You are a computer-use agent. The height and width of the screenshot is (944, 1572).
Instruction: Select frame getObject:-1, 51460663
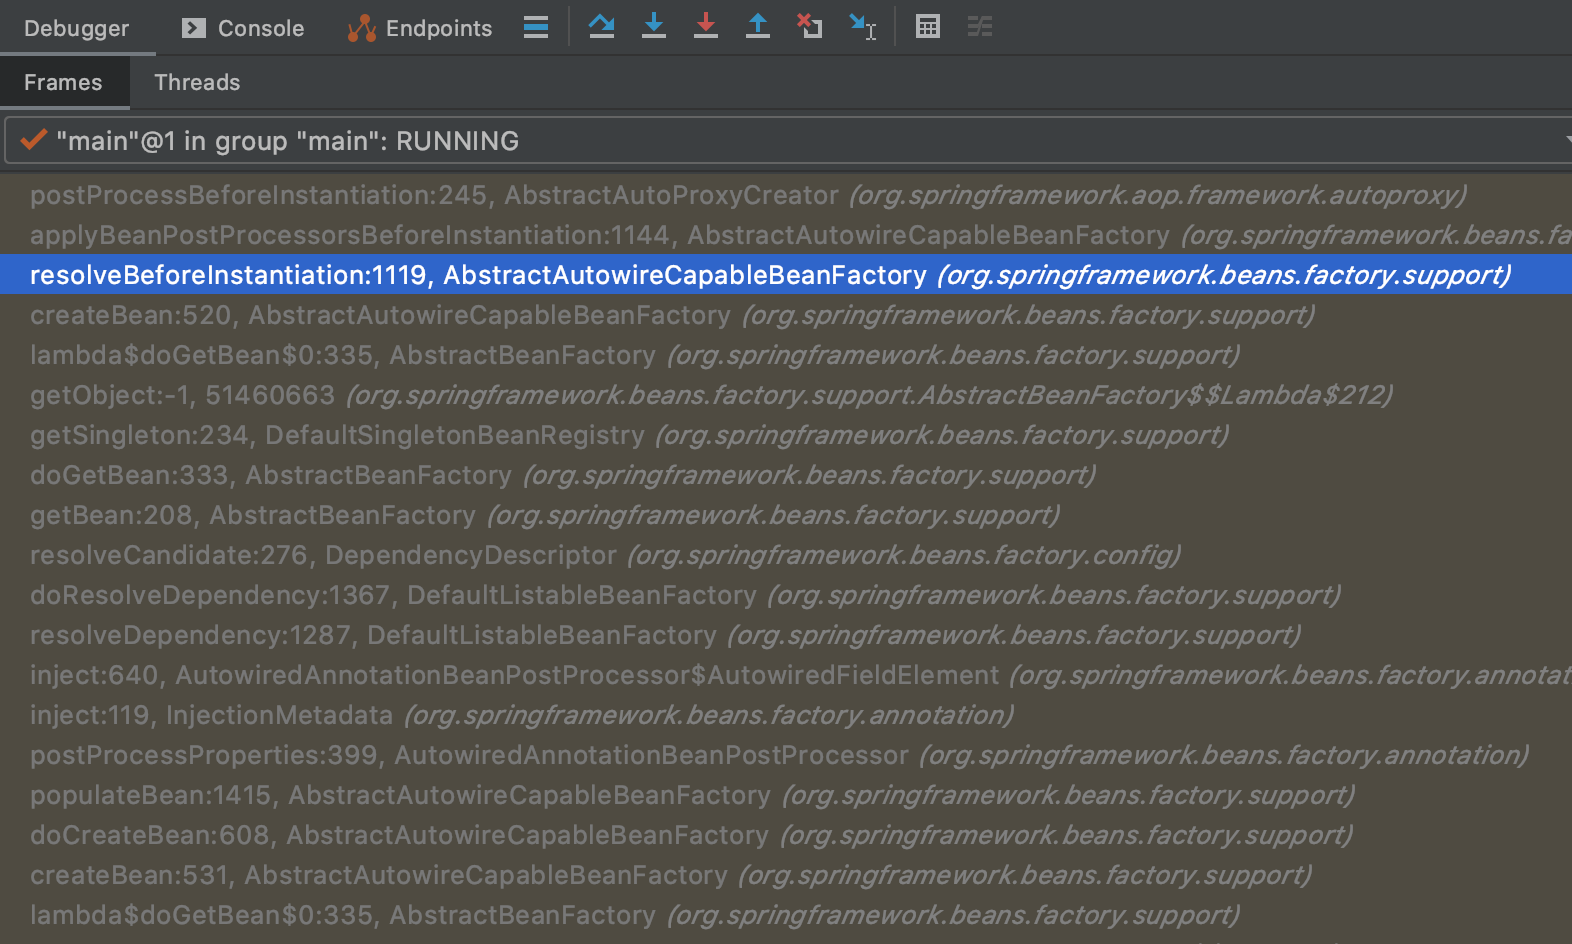tap(786, 395)
